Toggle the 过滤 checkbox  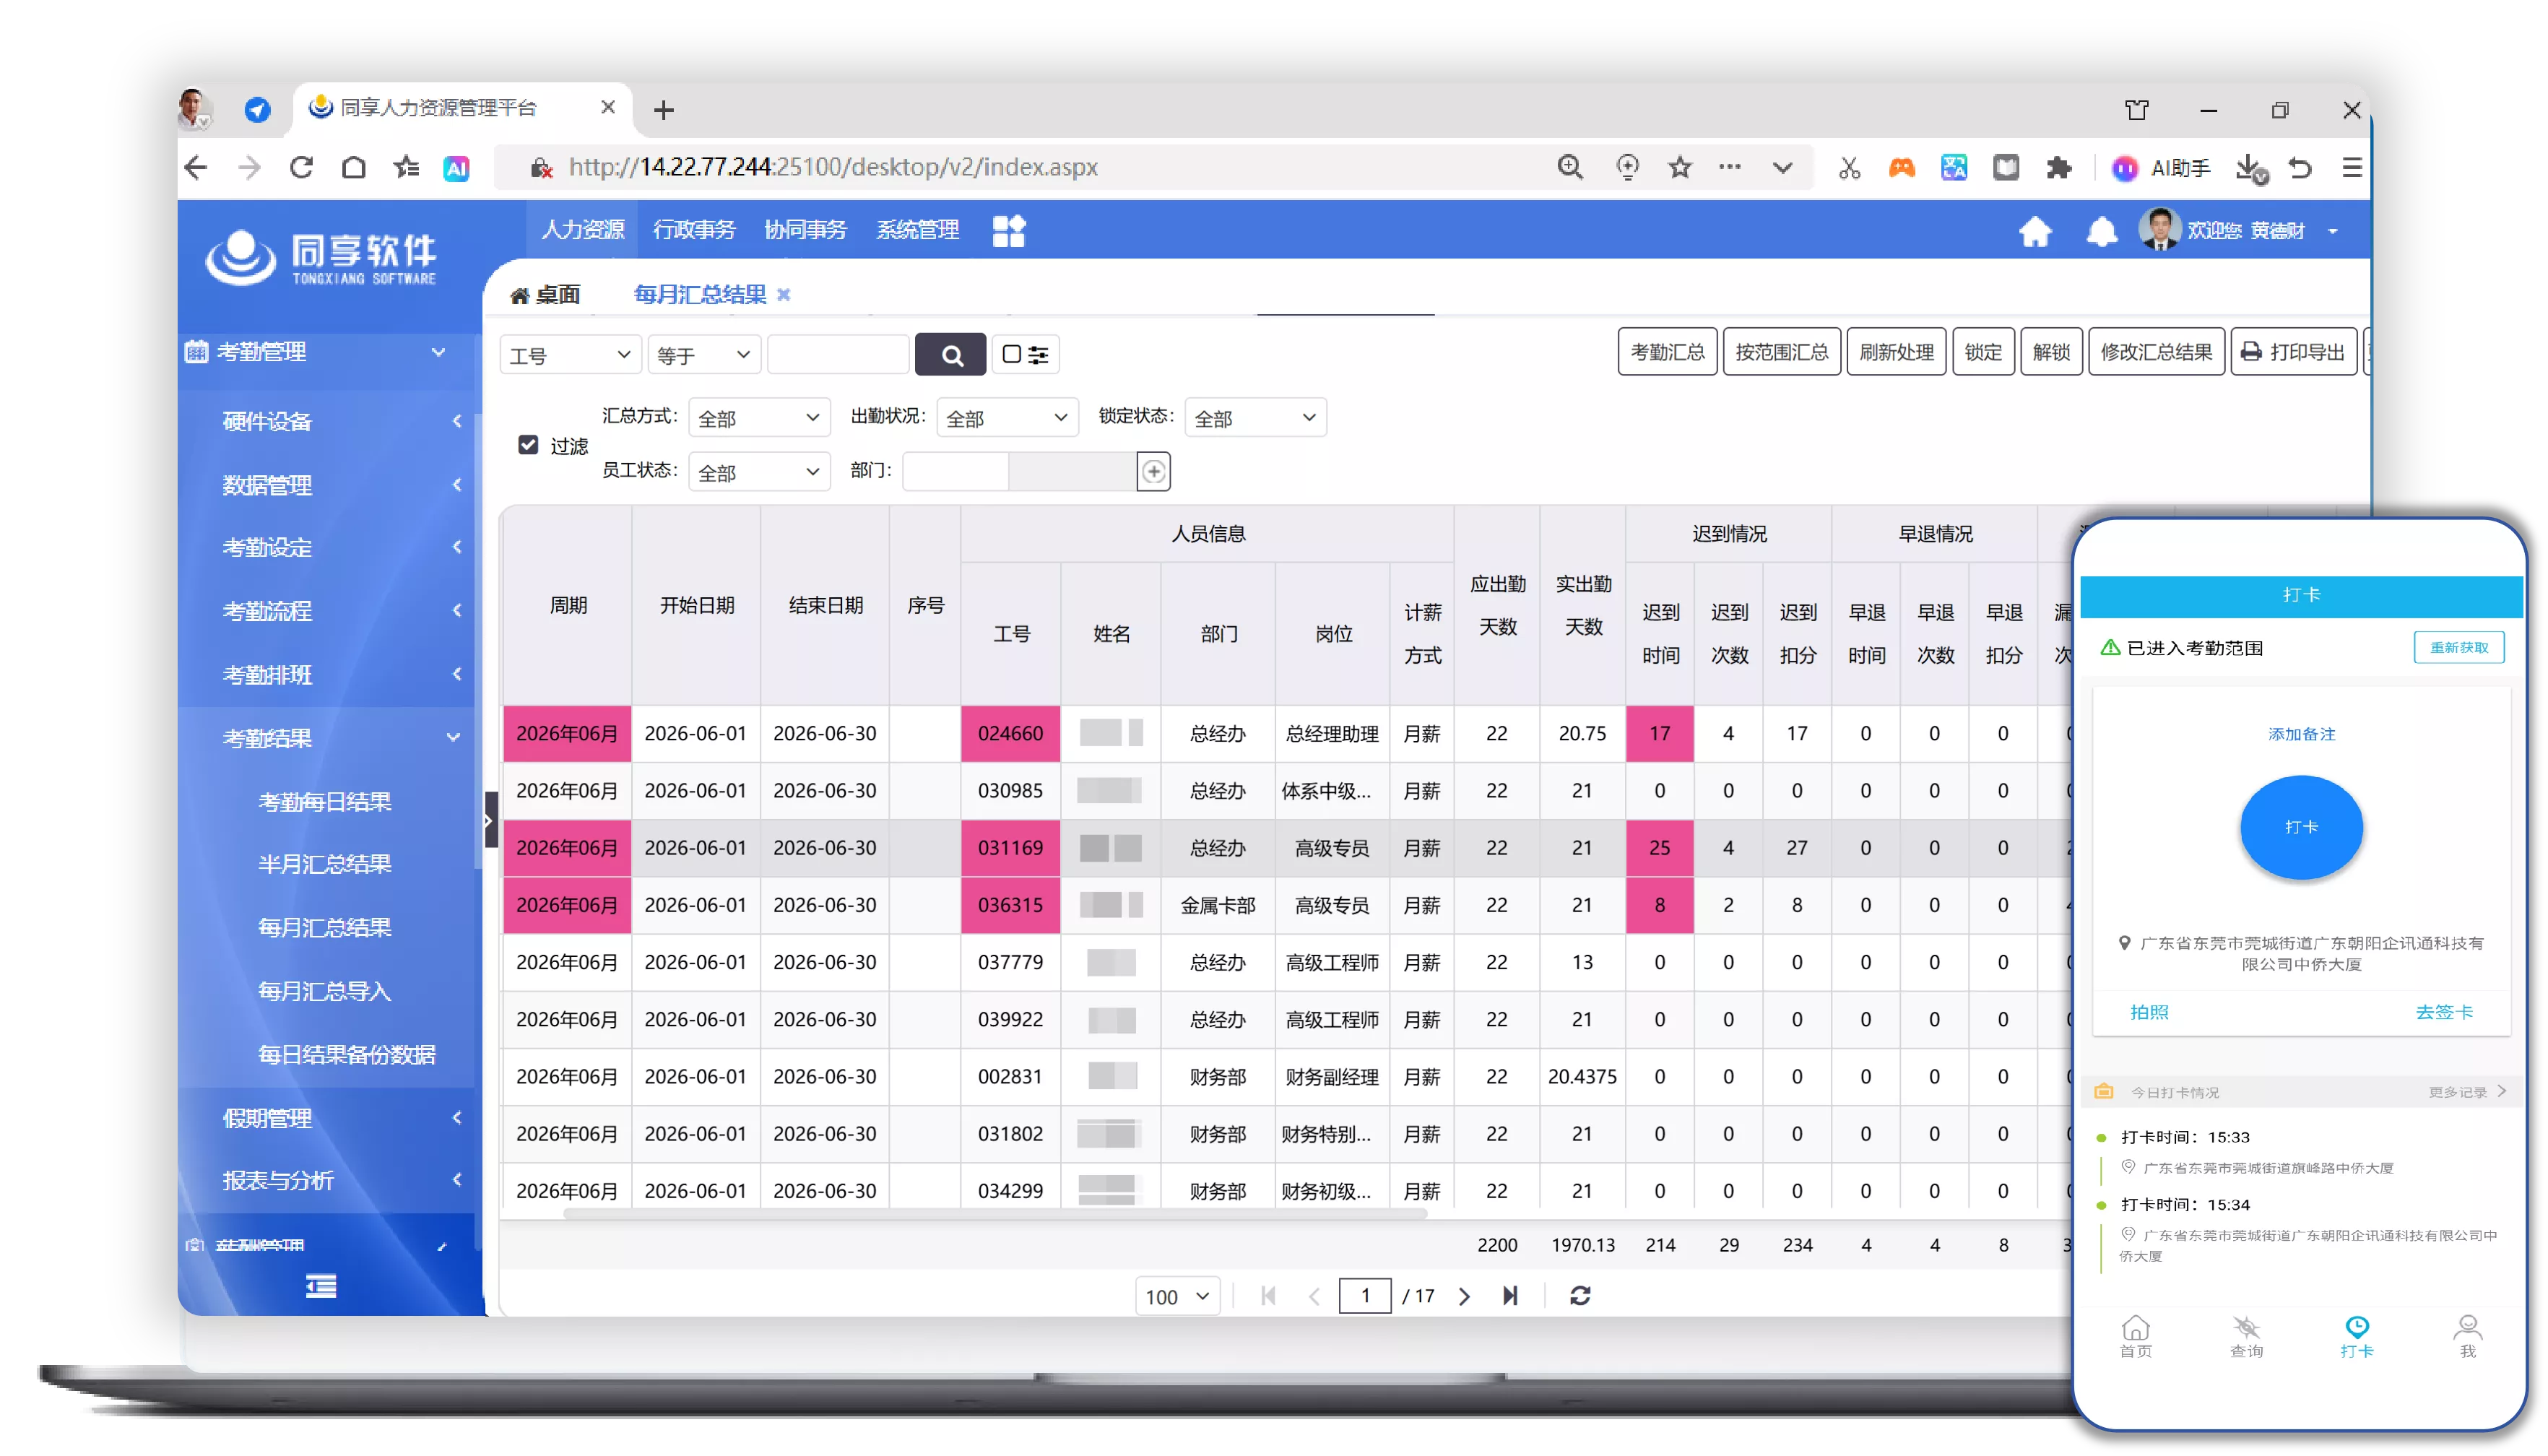(x=528, y=445)
